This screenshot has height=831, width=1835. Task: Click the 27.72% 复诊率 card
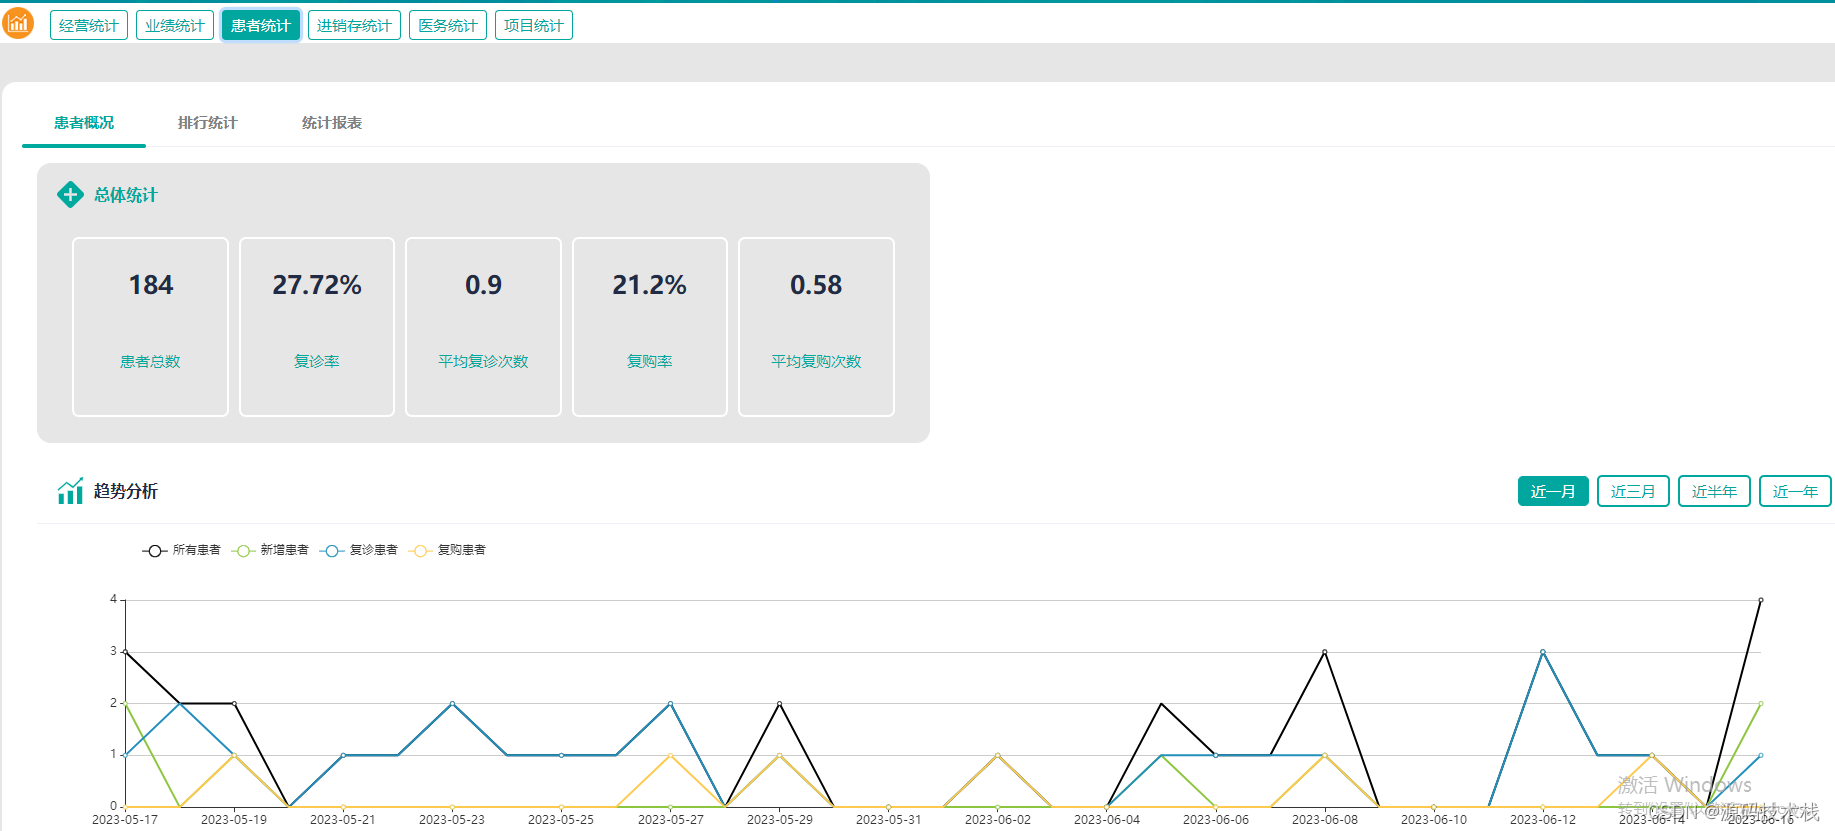pyautogui.click(x=317, y=327)
